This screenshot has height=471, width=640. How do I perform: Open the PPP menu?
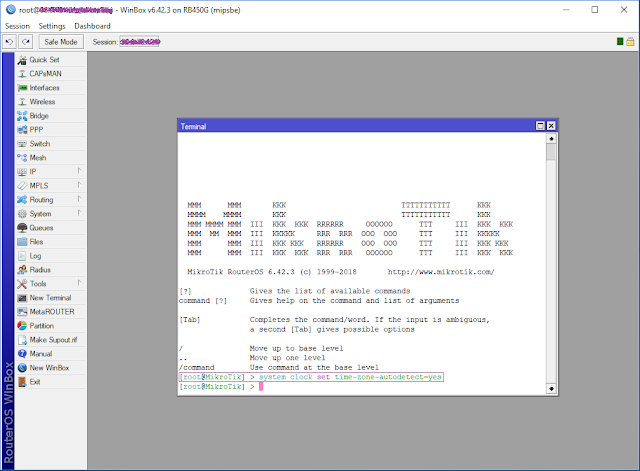(51, 130)
